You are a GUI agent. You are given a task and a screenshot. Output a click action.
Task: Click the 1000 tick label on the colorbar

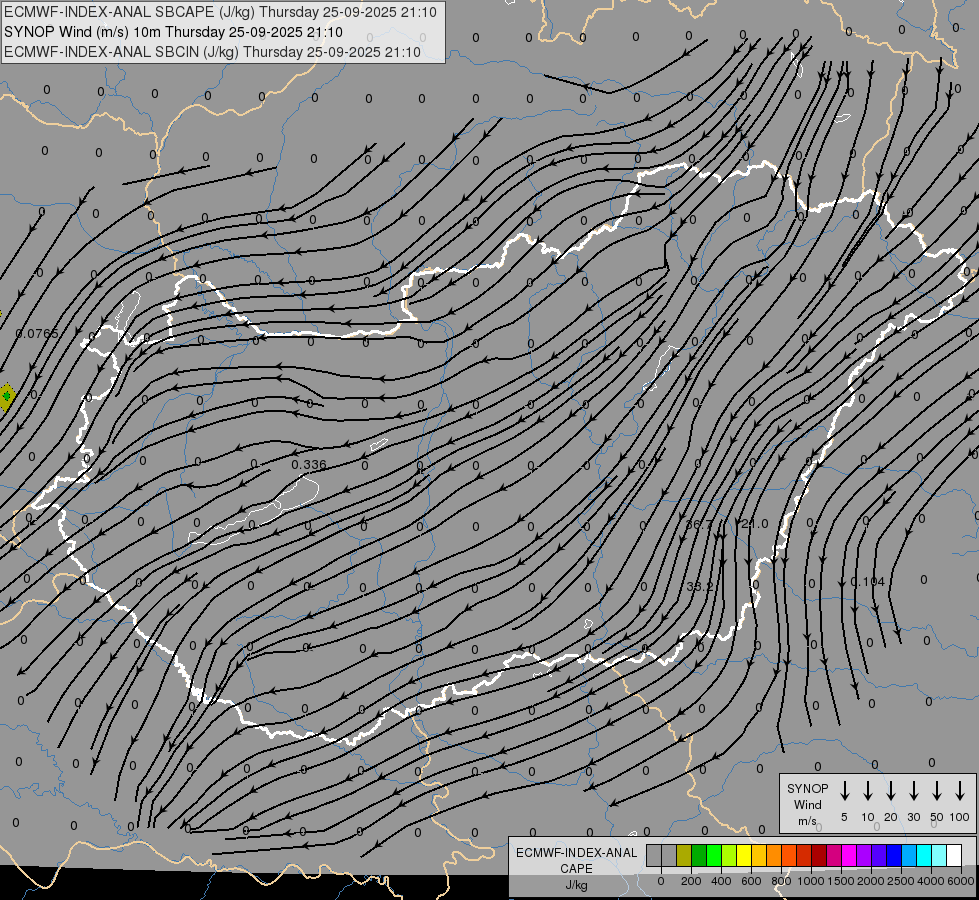pos(811,881)
